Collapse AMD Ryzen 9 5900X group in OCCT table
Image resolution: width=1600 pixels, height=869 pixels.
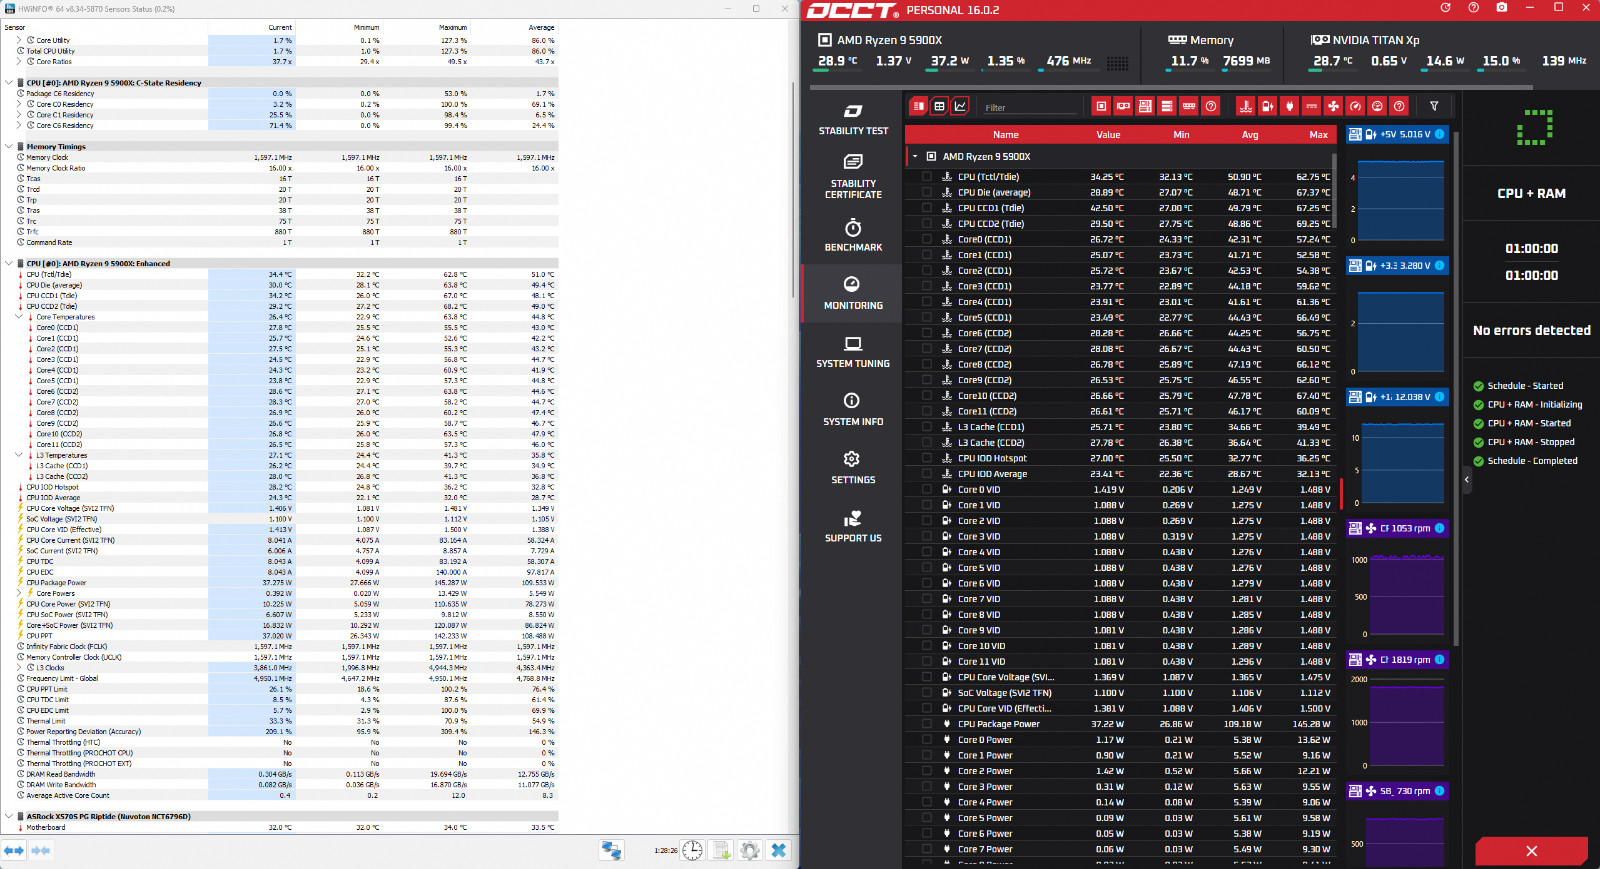tap(914, 157)
